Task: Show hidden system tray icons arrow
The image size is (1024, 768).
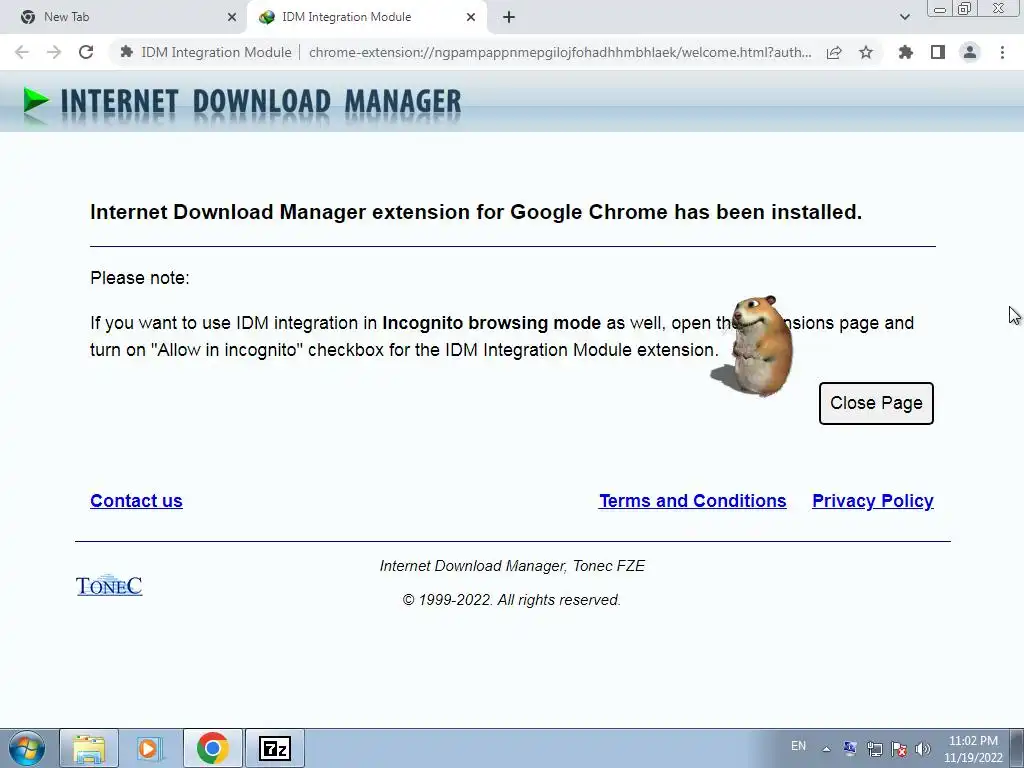Action: tap(826, 749)
